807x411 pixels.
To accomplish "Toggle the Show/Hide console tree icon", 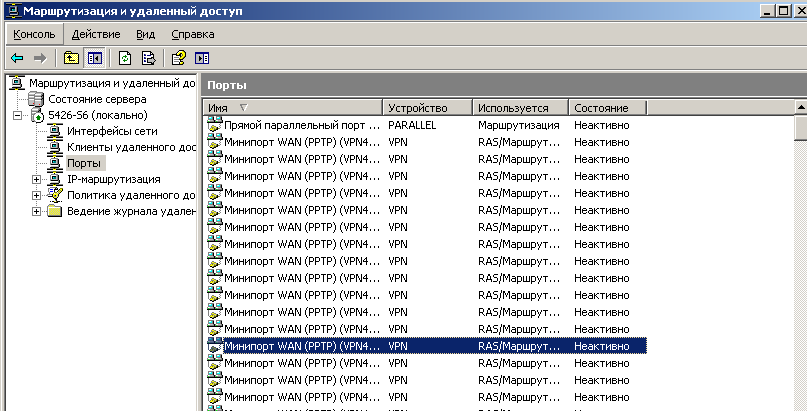I will [x=95, y=58].
